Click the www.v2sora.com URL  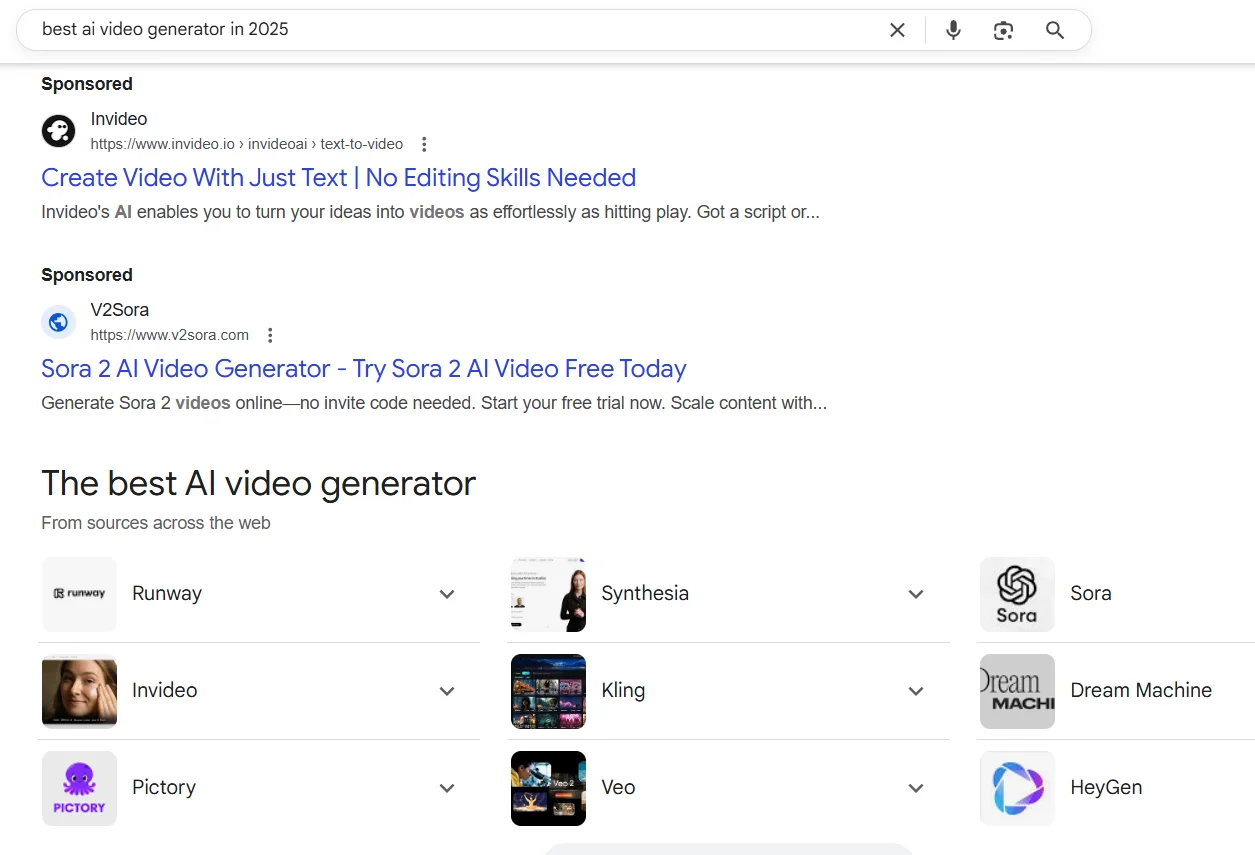point(169,335)
